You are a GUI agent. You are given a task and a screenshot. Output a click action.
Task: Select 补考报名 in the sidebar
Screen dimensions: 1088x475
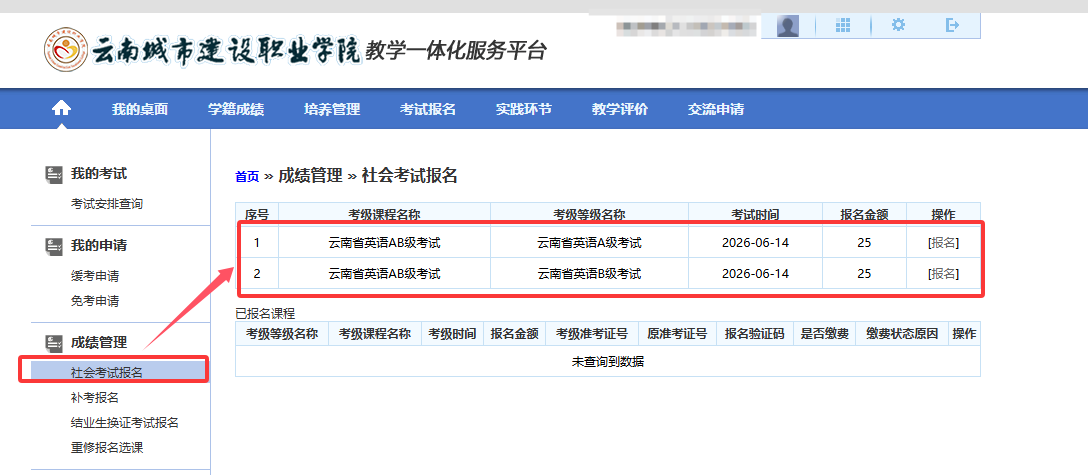click(95, 398)
